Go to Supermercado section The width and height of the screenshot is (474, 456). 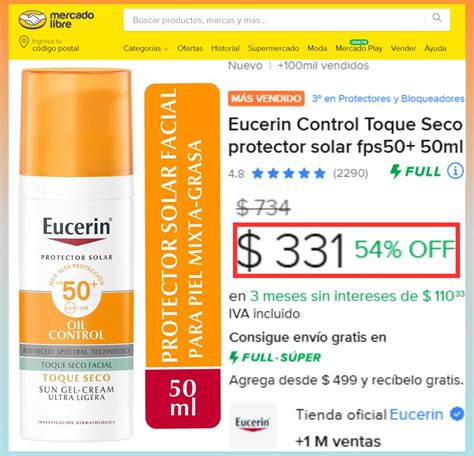click(273, 48)
